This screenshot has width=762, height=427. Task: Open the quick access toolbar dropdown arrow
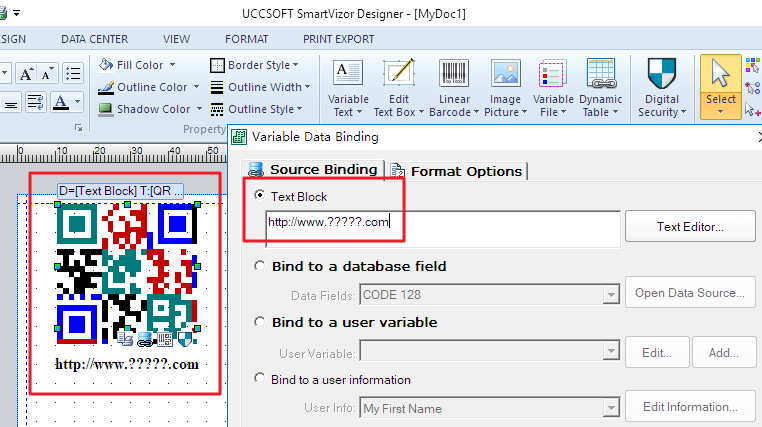pyautogui.click(x=17, y=13)
